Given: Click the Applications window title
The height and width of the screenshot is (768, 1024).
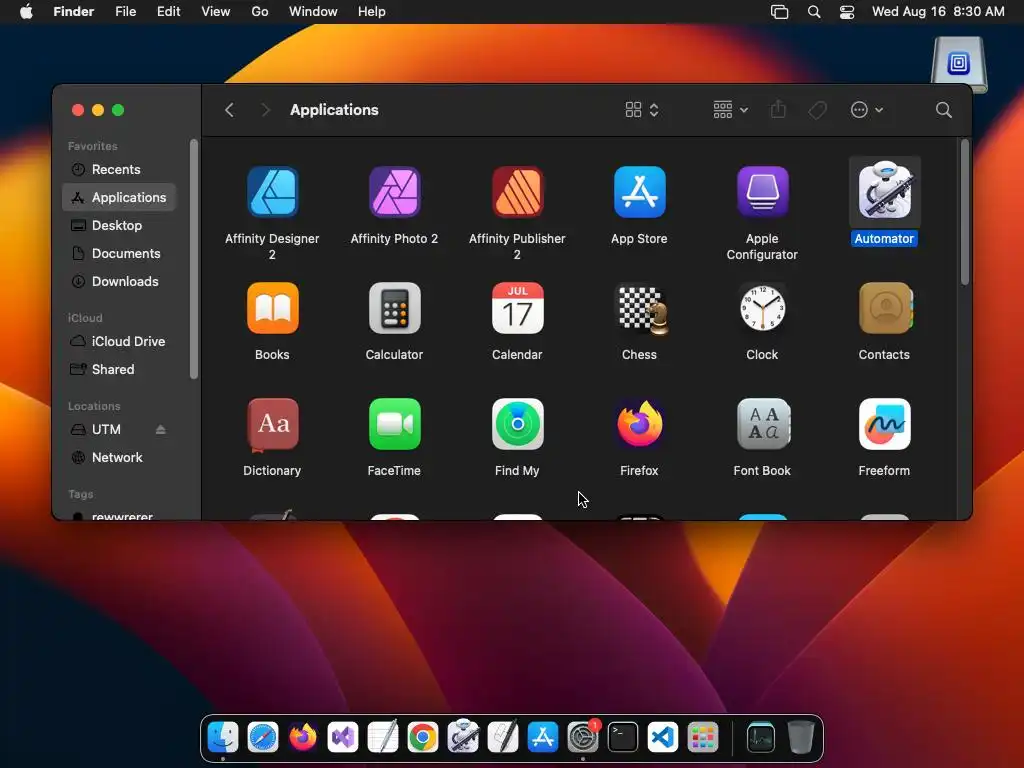Looking at the screenshot, I should [x=334, y=110].
